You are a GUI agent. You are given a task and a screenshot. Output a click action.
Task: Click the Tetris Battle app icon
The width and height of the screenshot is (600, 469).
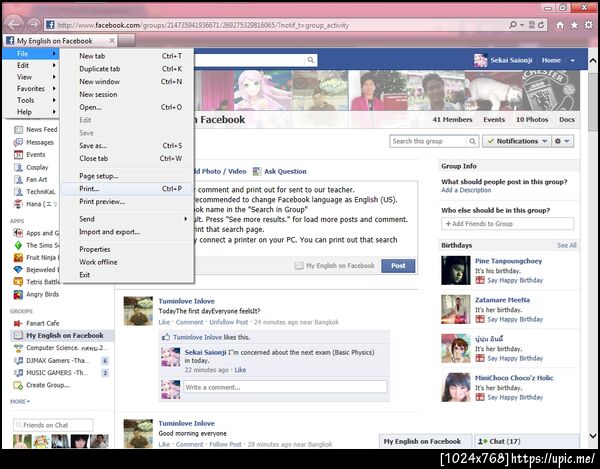click(18, 282)
